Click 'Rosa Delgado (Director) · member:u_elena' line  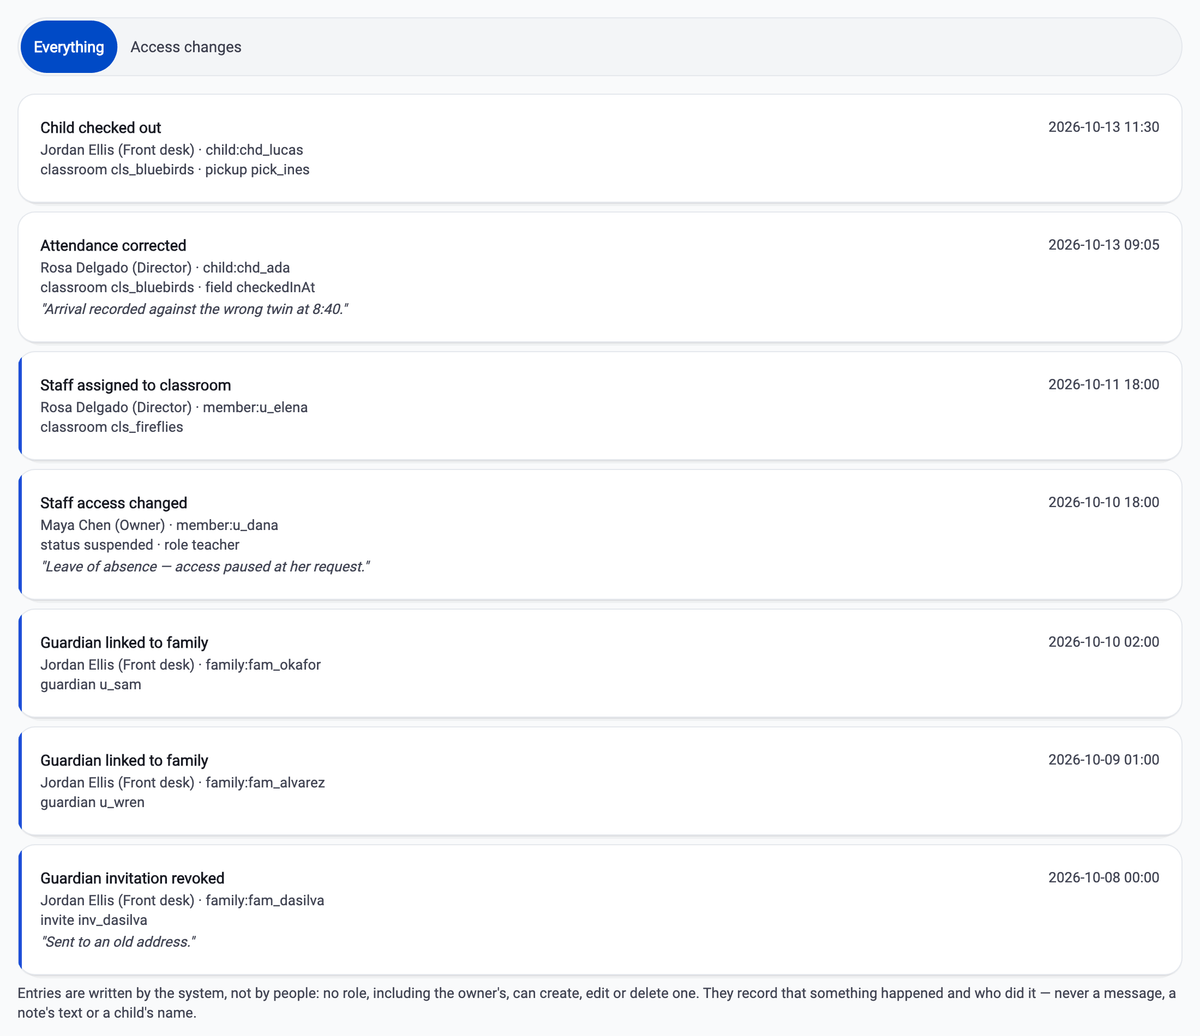click(174, 408)
